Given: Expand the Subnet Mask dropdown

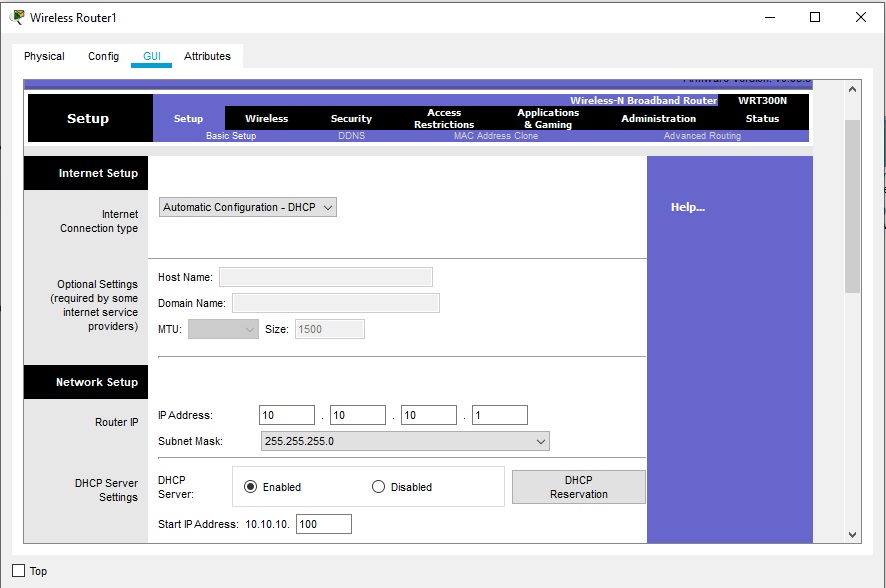Looking at the screenshot, I should click(405, 441).
